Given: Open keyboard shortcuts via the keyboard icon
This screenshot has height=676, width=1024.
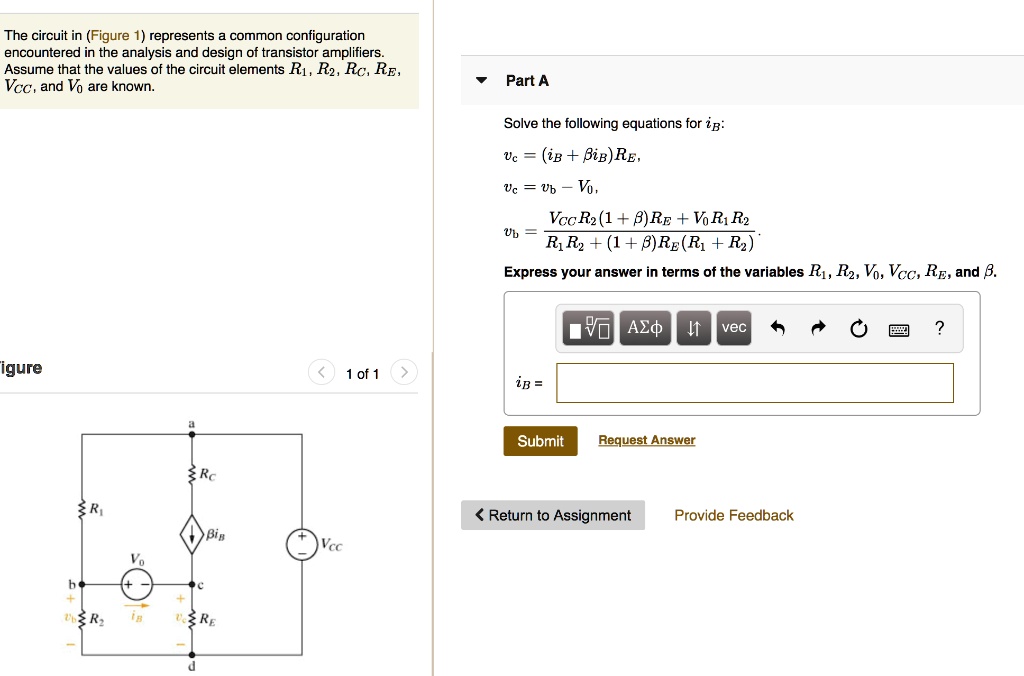Looking at the screenshot, I should (898, 328).
